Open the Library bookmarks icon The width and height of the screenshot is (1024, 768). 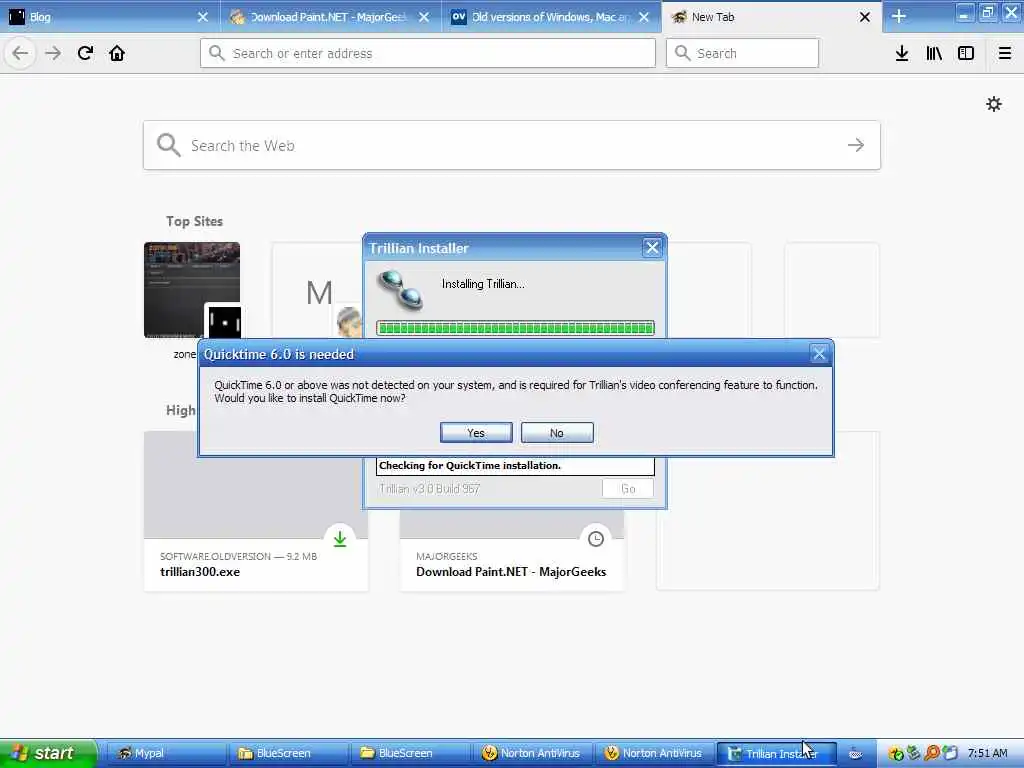click(x=934, y=53)
